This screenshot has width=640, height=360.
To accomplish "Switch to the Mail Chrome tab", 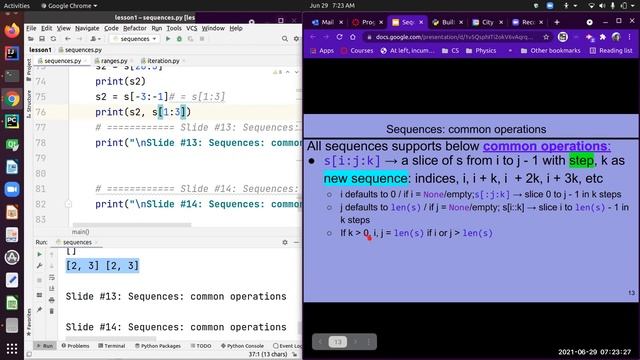I will point(327,22).
